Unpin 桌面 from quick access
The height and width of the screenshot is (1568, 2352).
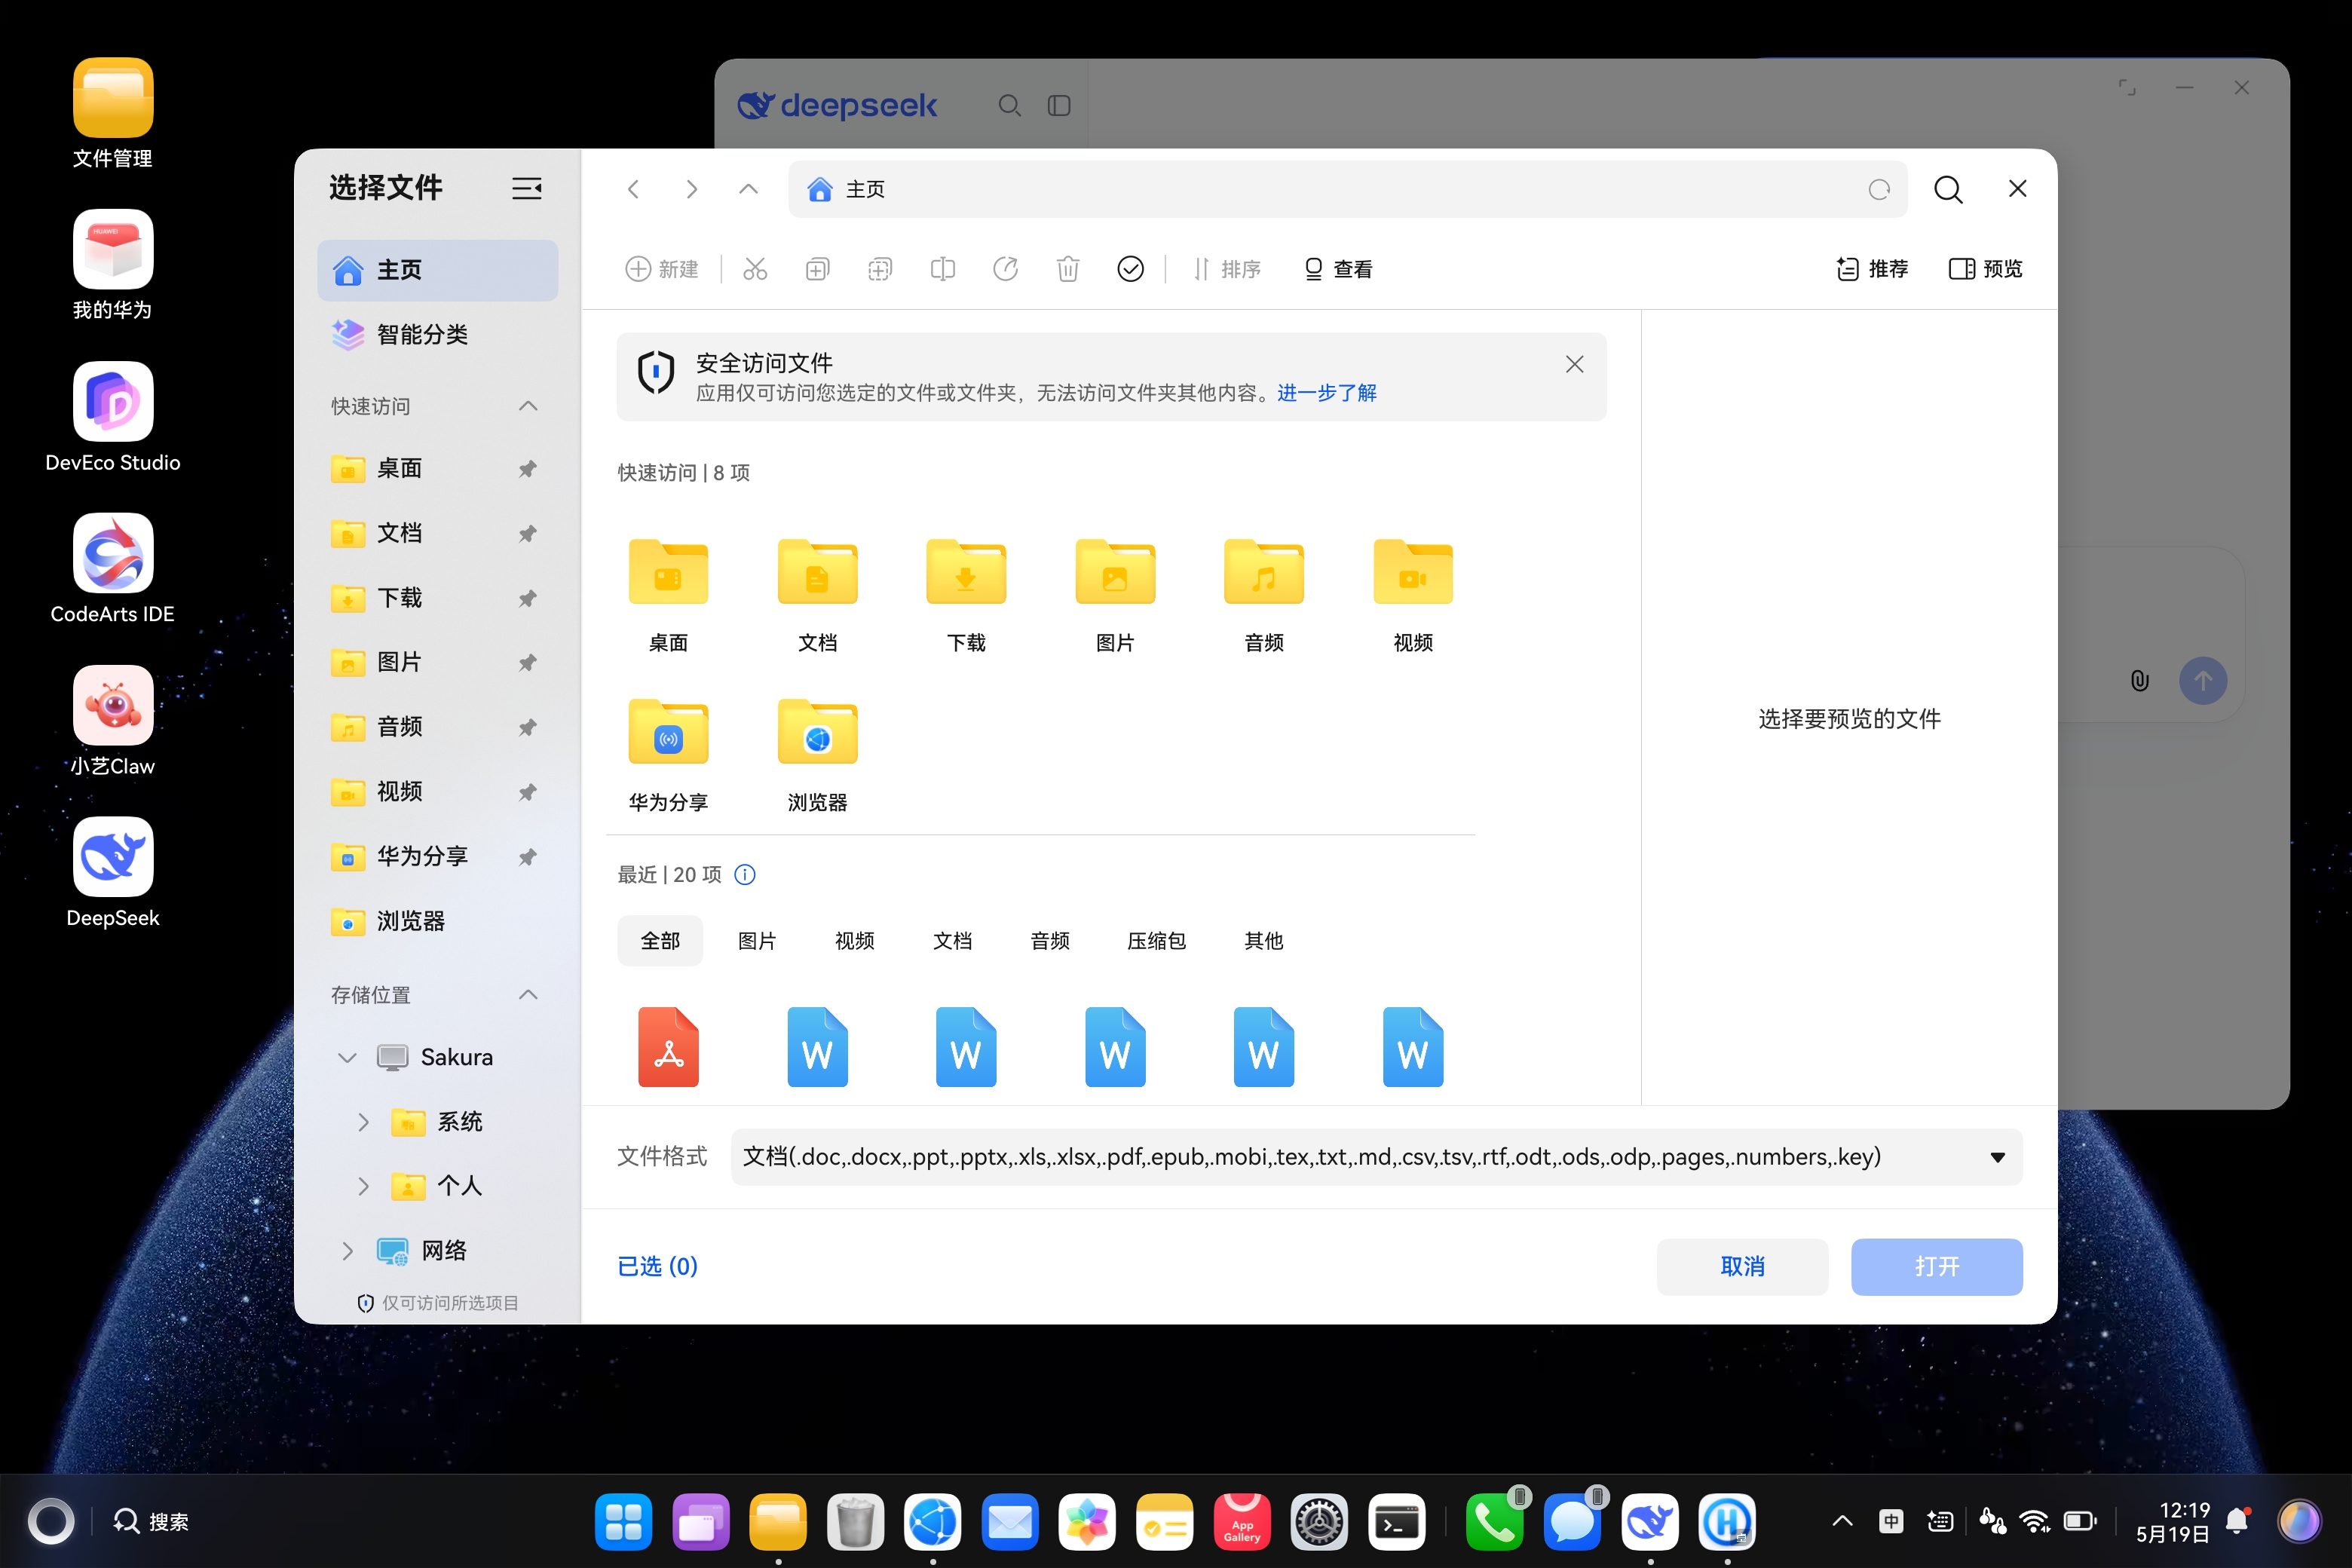527,469
